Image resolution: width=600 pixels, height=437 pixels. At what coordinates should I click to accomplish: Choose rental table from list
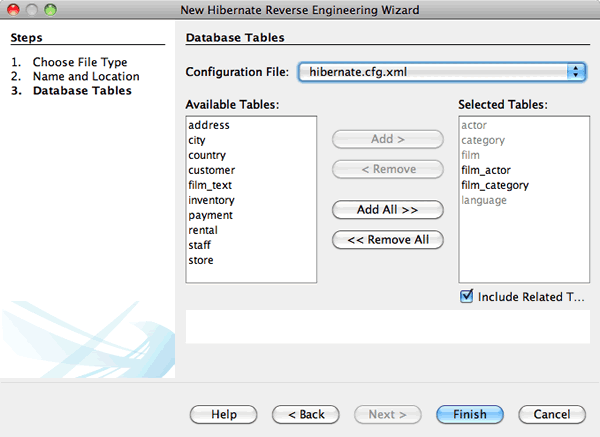point(203,231)
